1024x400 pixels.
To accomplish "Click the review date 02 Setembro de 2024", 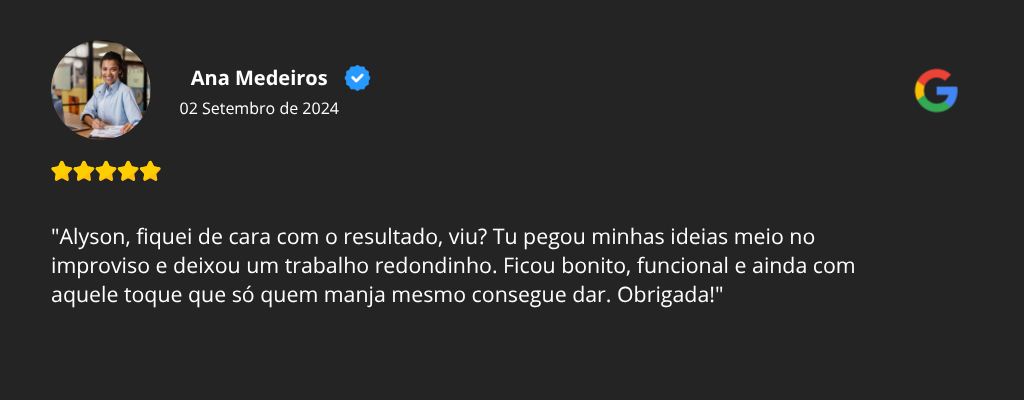I will tap(259, 109).
